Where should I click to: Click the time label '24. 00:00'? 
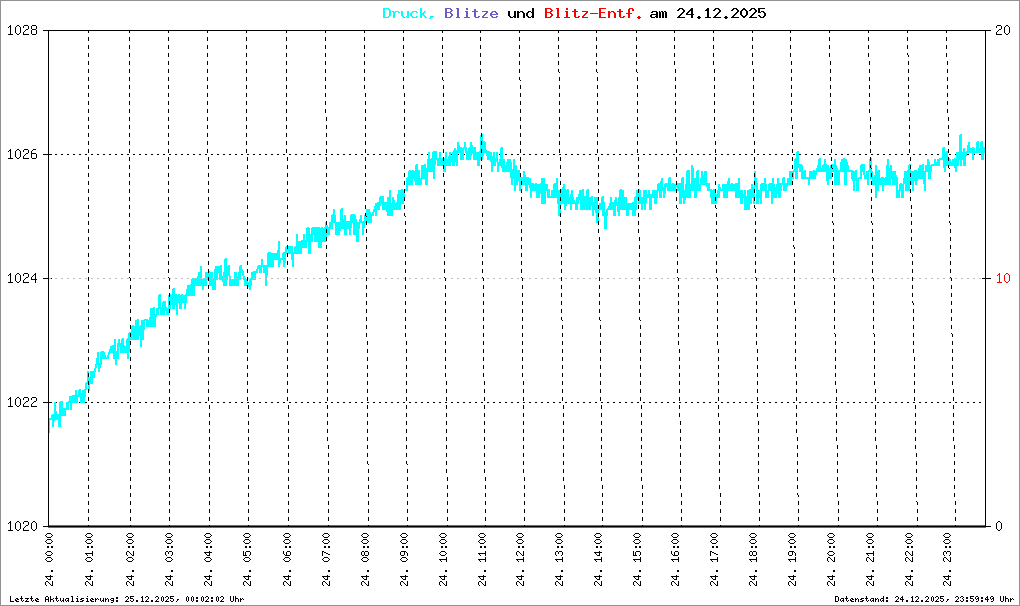(x=49, y=560)
